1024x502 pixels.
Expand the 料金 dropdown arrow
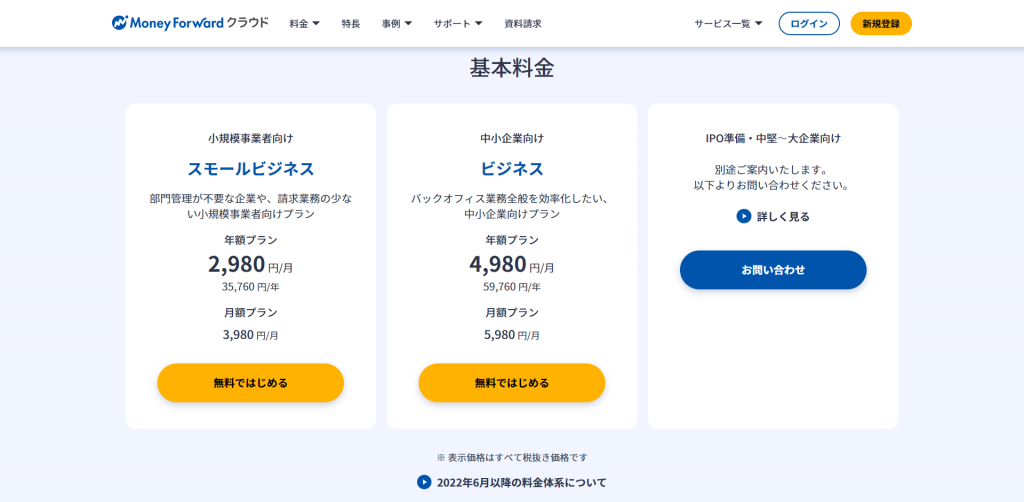316,24
